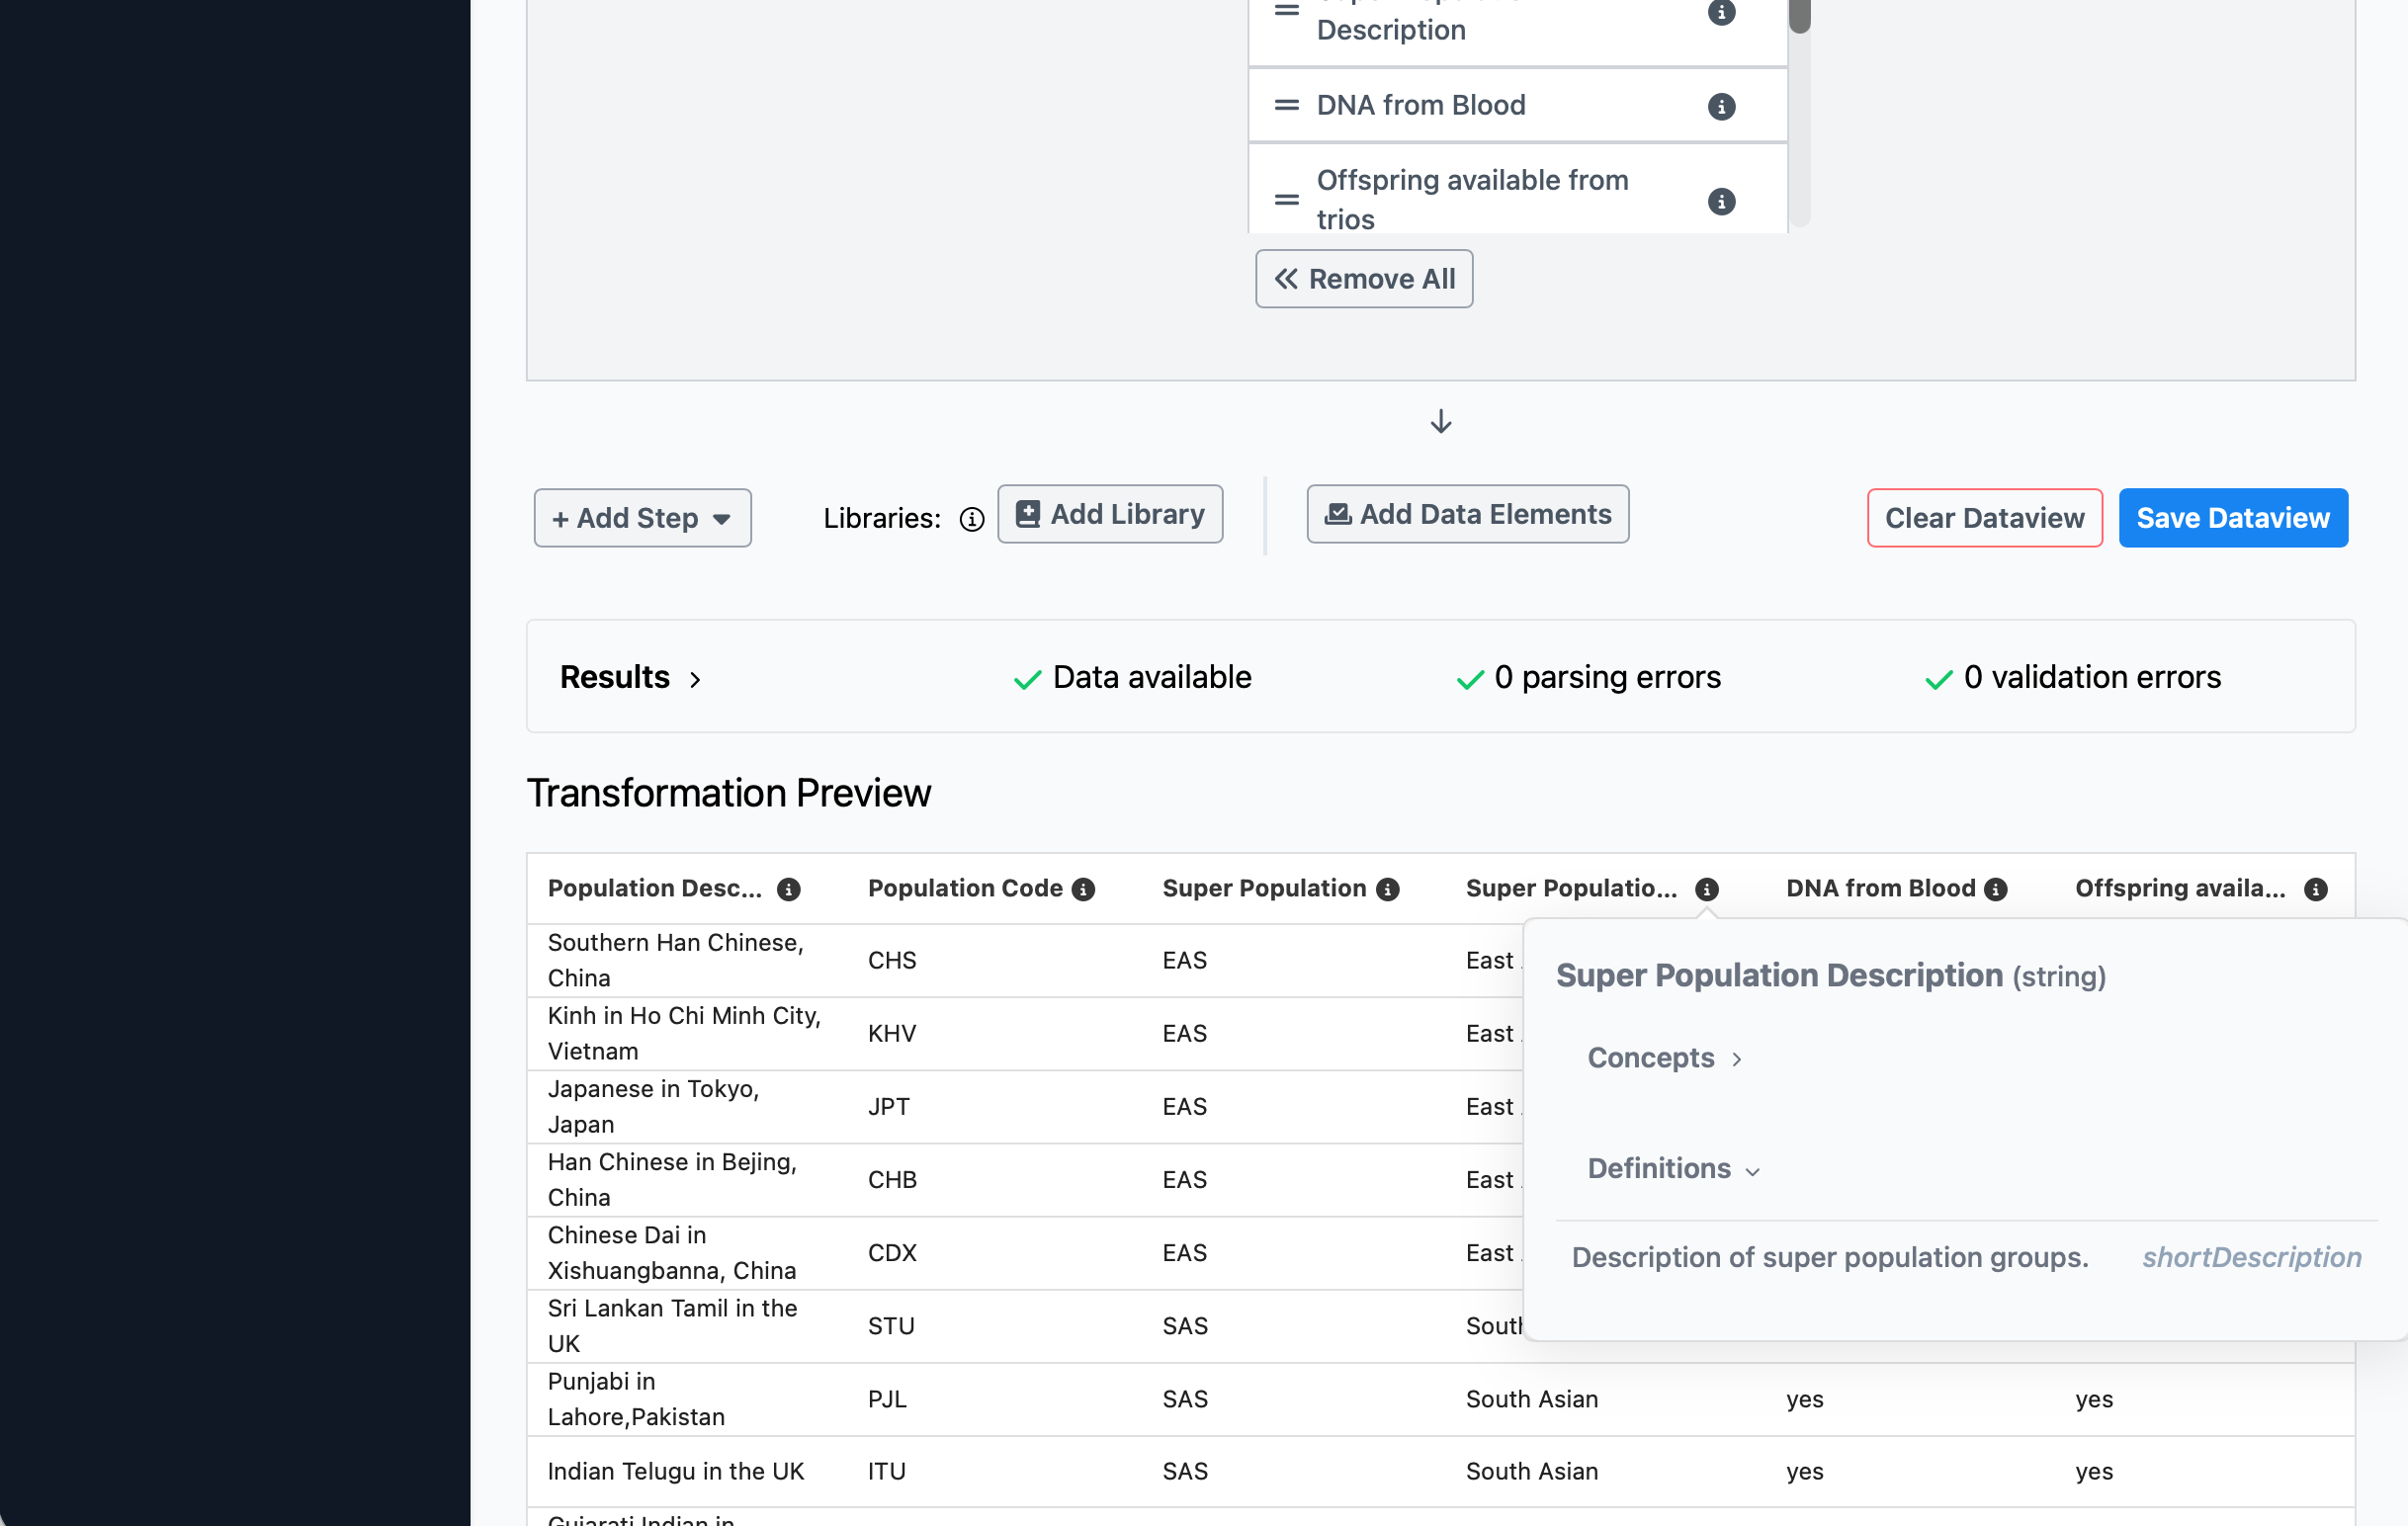Click the Add Library button
The width and height of the screenshot is (2408, 1526).
point(1109,514)
